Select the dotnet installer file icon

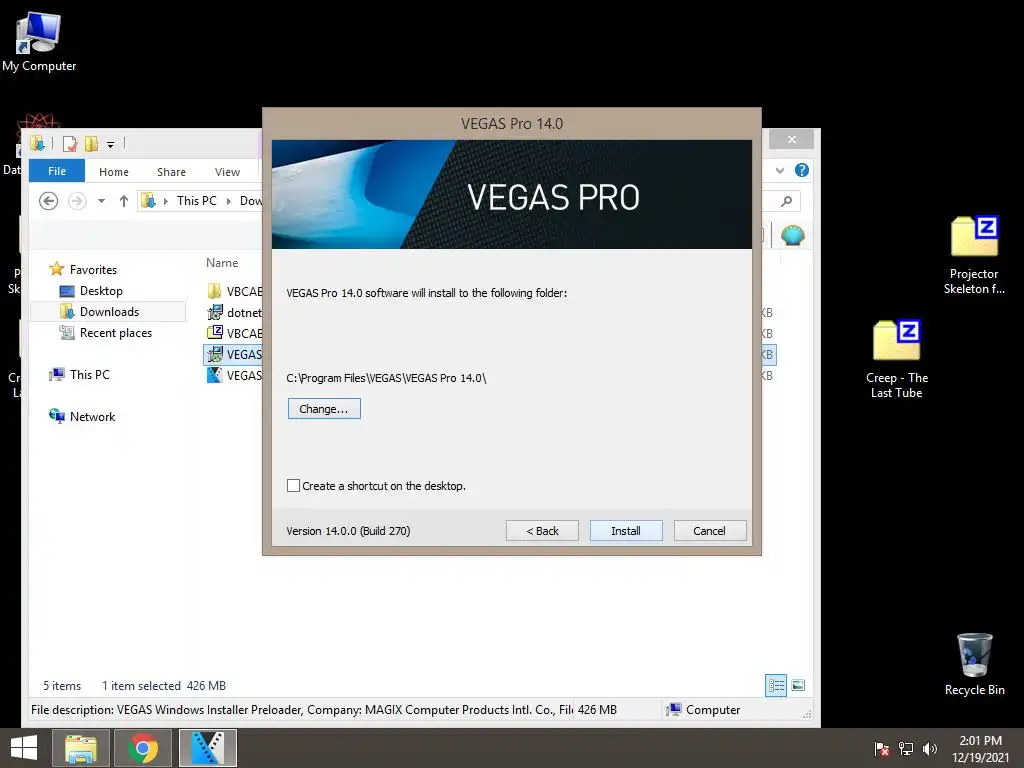pos(214,312)
